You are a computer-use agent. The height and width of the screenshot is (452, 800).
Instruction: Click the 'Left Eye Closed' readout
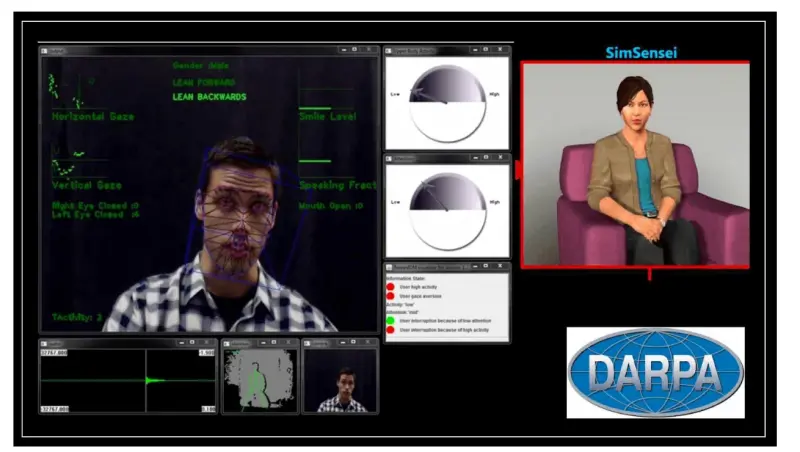pos(95,214)
